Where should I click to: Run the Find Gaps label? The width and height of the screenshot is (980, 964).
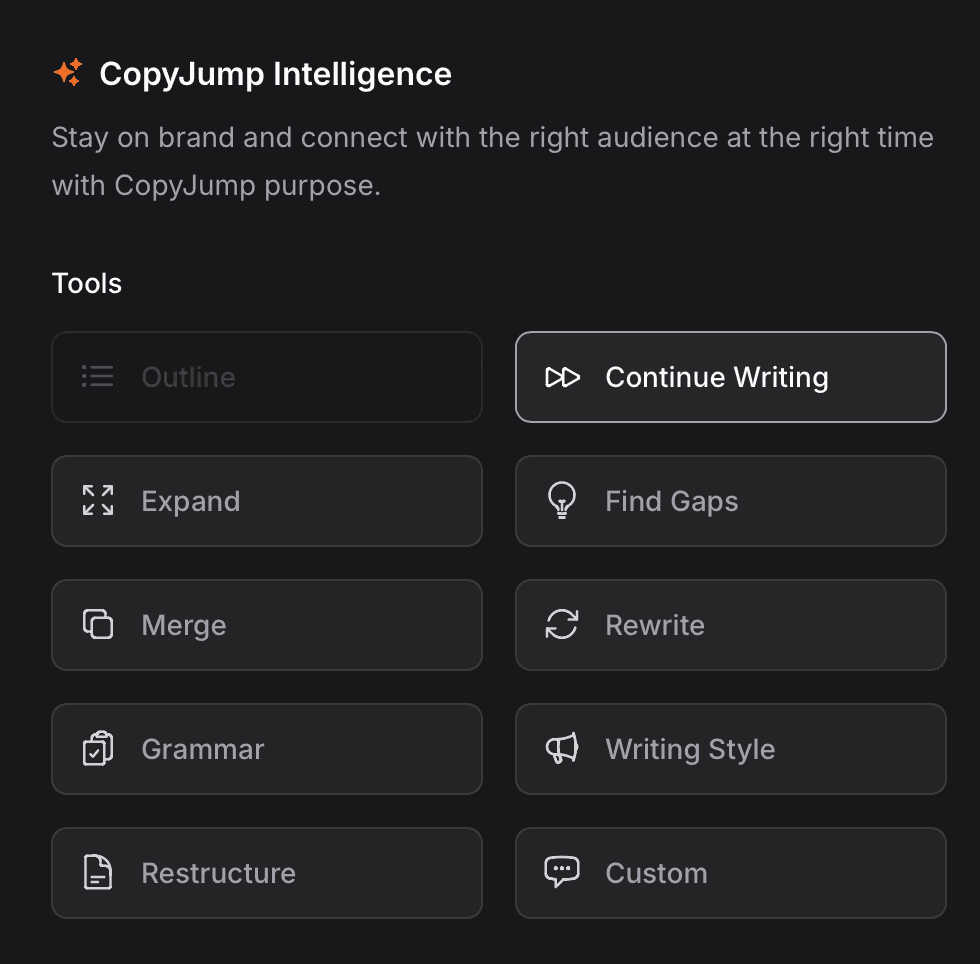coord(672,501)
